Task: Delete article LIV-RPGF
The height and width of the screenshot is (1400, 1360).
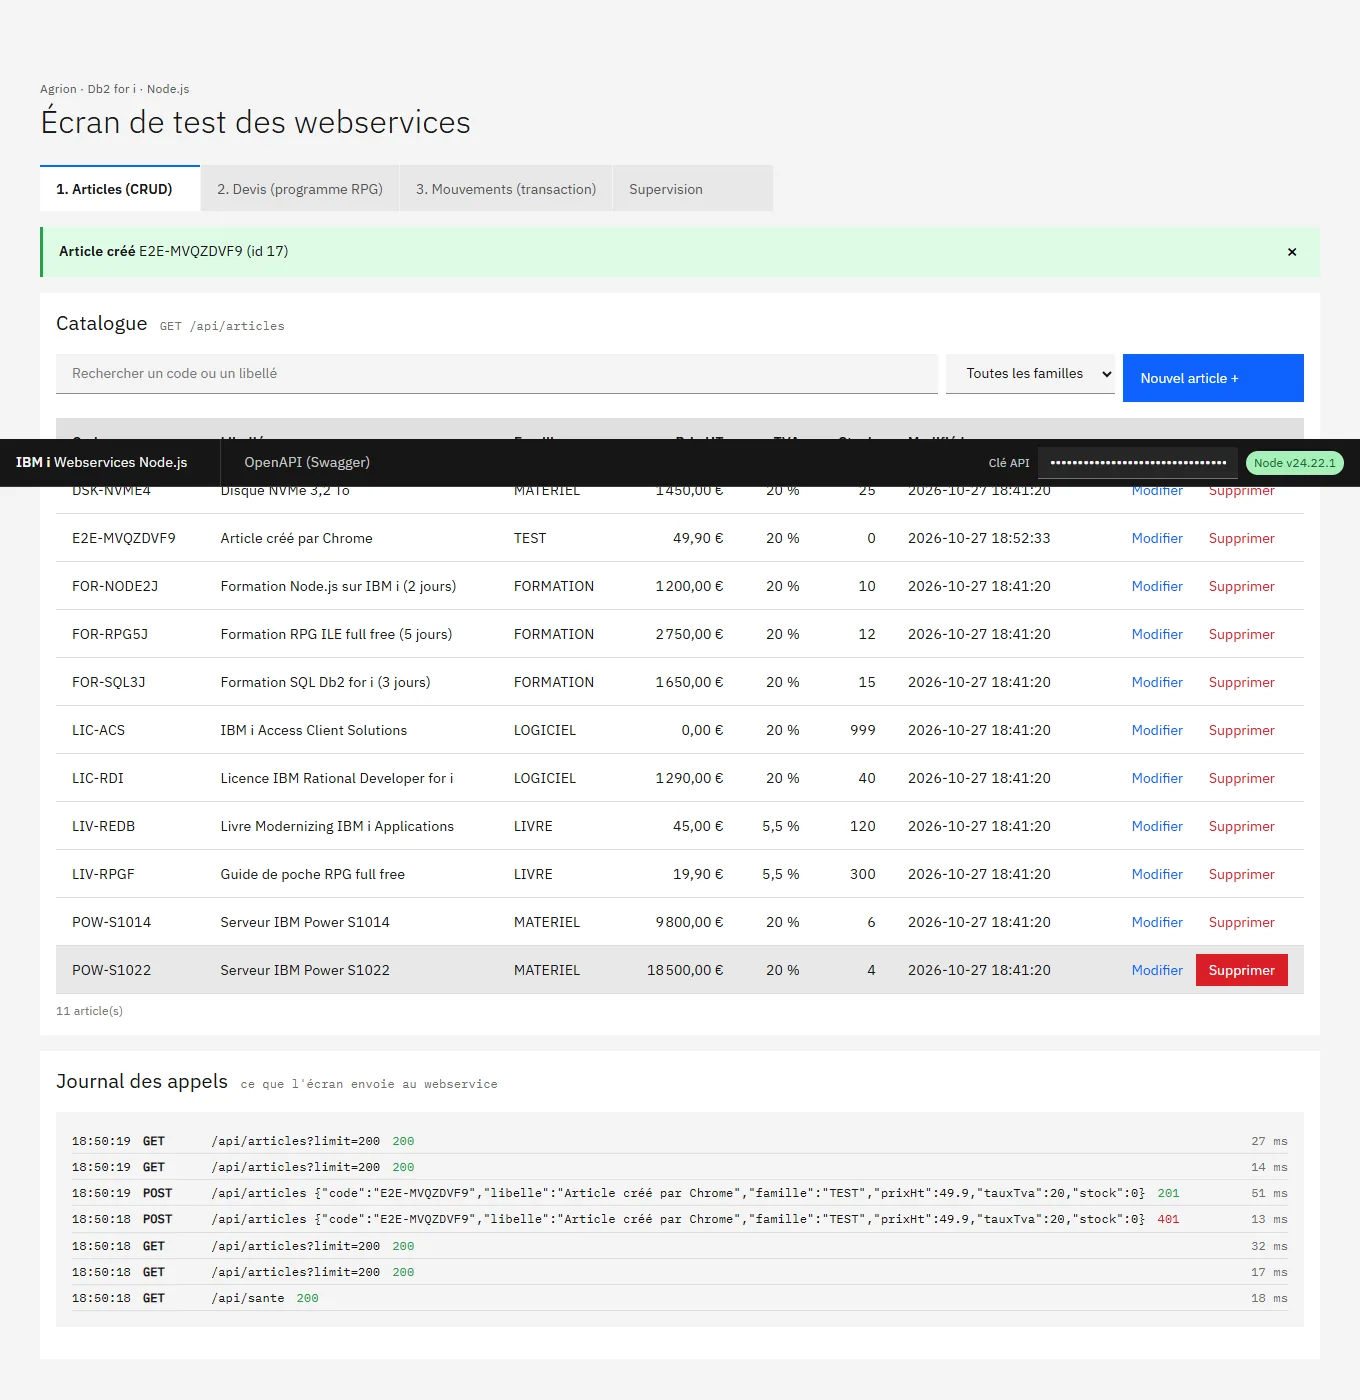Action: tap(1241, 874)
